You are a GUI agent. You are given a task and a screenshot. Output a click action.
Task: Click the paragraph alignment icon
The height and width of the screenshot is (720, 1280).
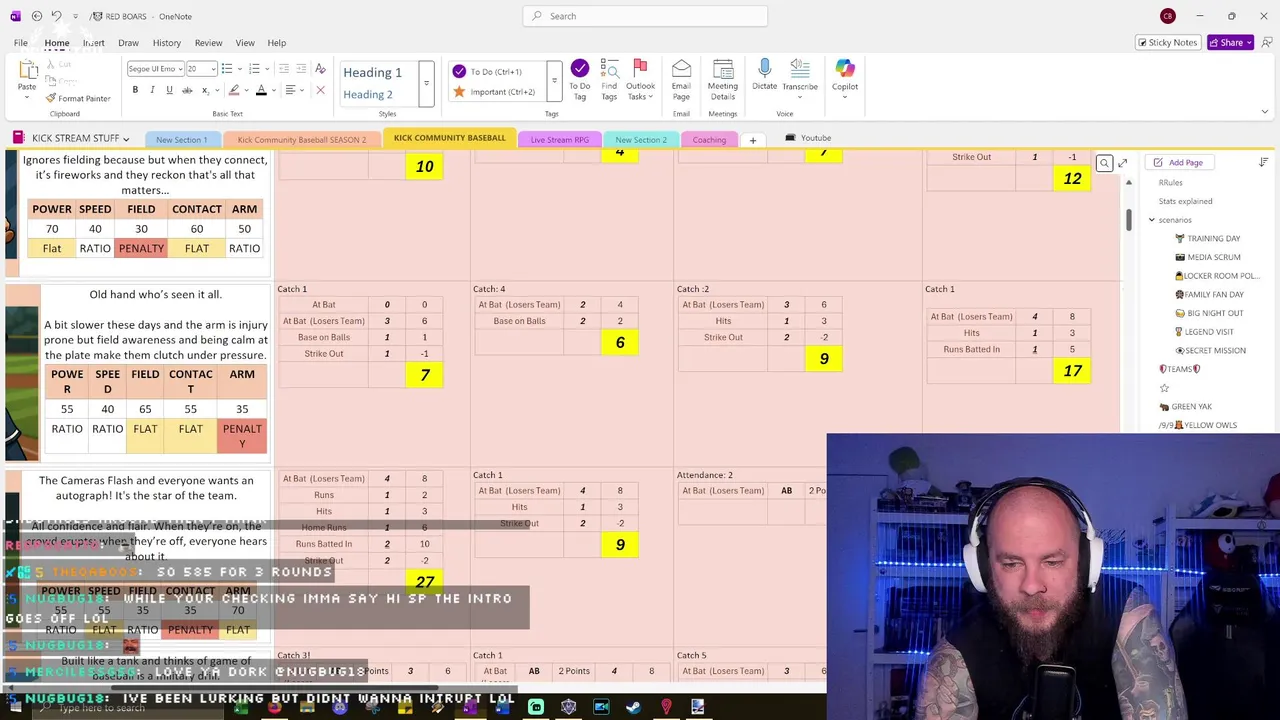coord(290,90)
